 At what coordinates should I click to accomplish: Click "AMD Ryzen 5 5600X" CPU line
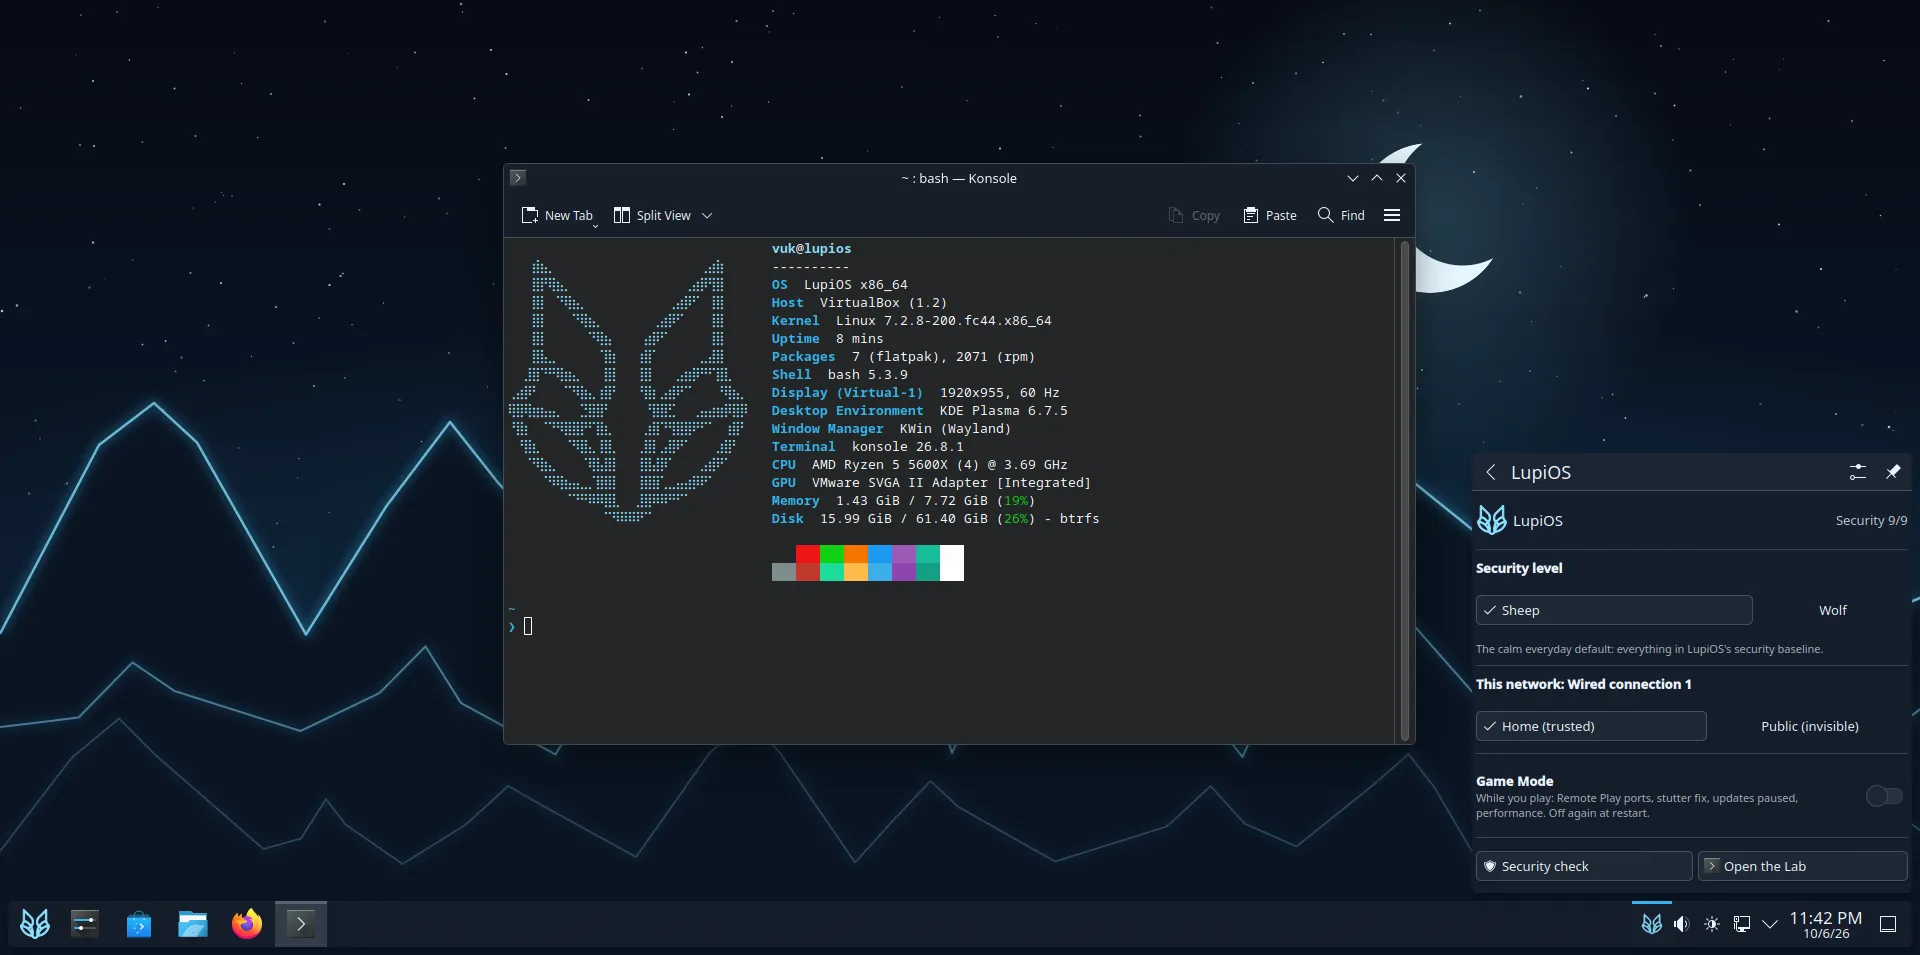[x=919, y=464]
